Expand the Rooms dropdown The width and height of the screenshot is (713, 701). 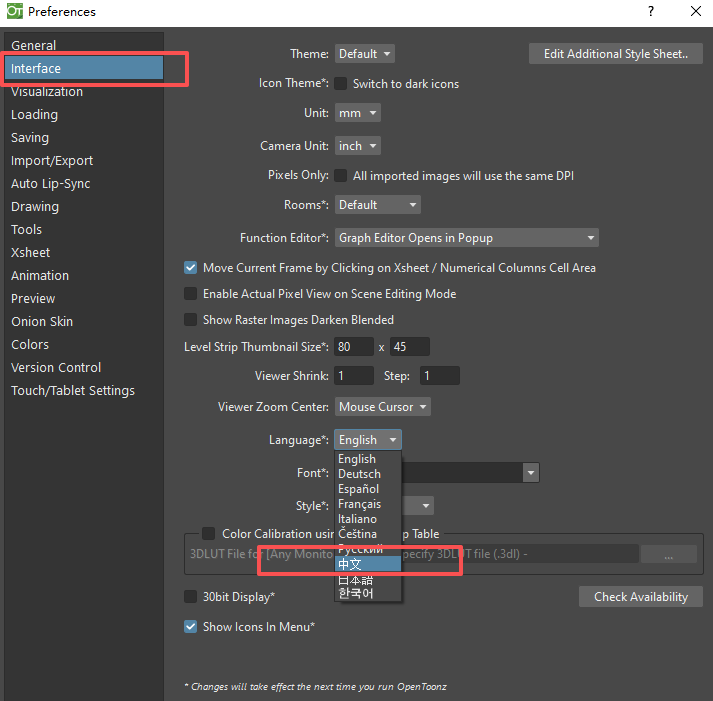(x=377, y=205)
